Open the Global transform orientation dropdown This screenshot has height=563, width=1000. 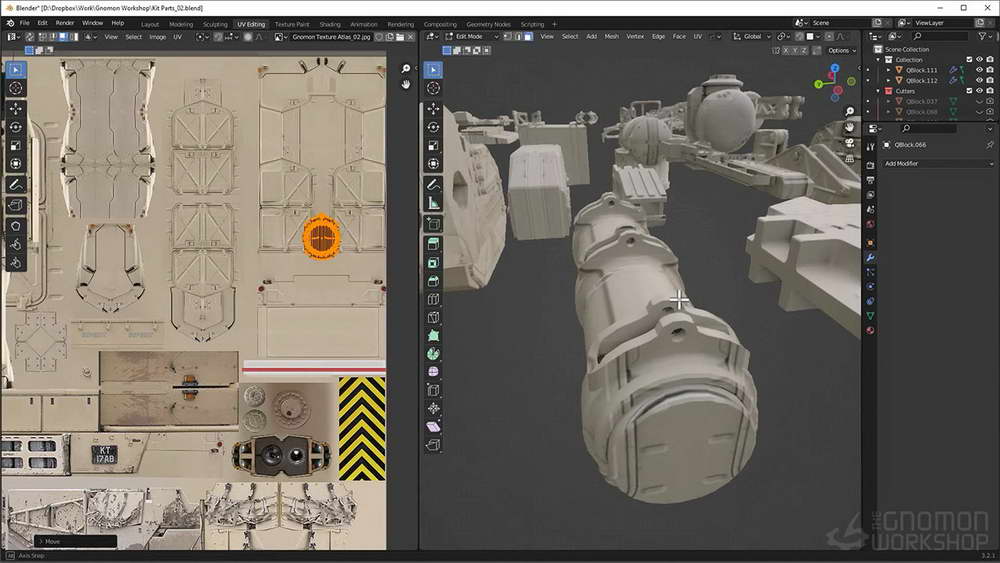coord(753,36)
